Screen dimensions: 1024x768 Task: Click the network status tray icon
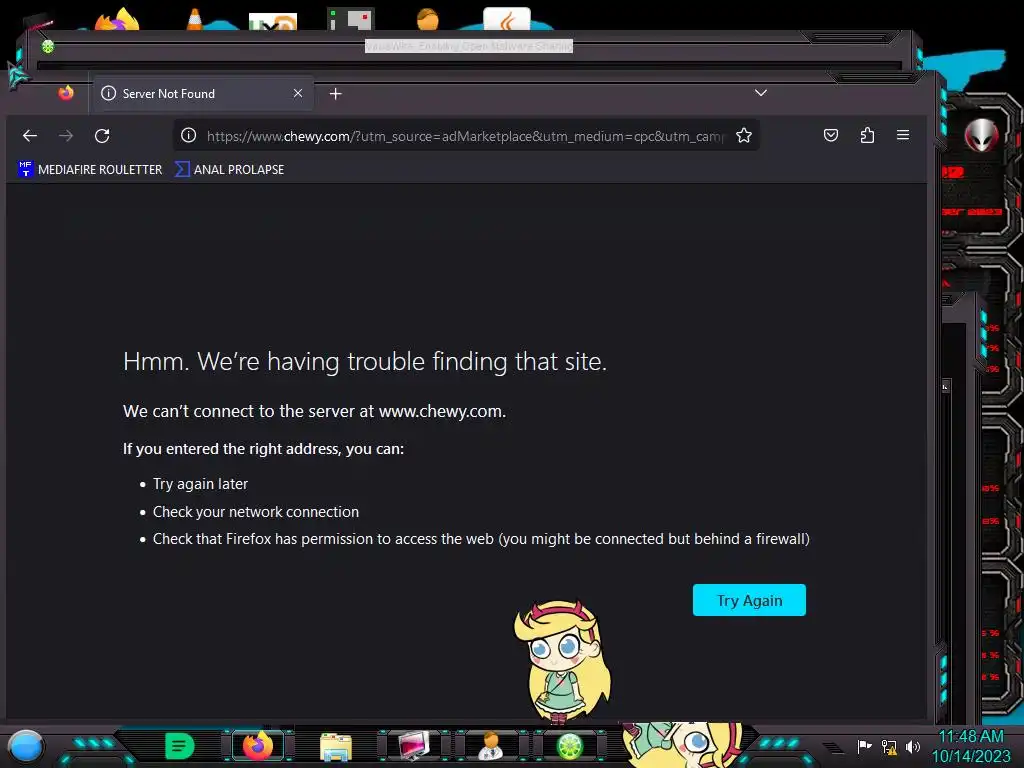[889, 746]
